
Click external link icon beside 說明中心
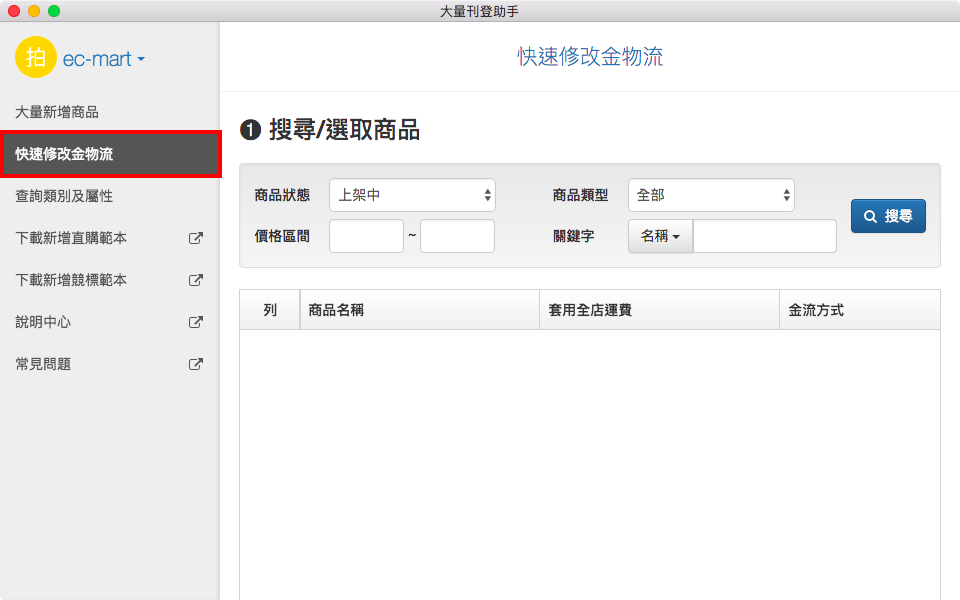(196, 323)
